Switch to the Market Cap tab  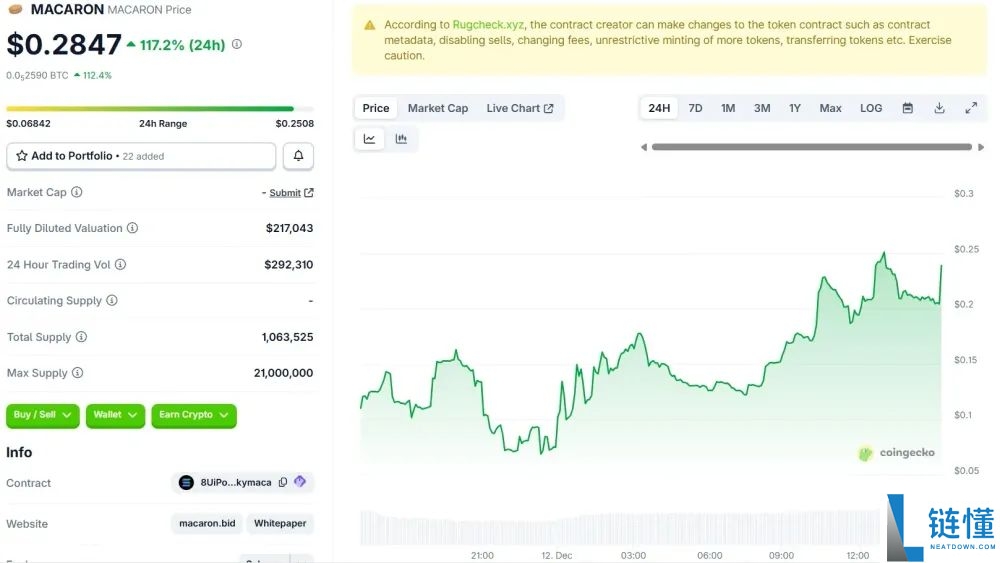click(437, 108)
